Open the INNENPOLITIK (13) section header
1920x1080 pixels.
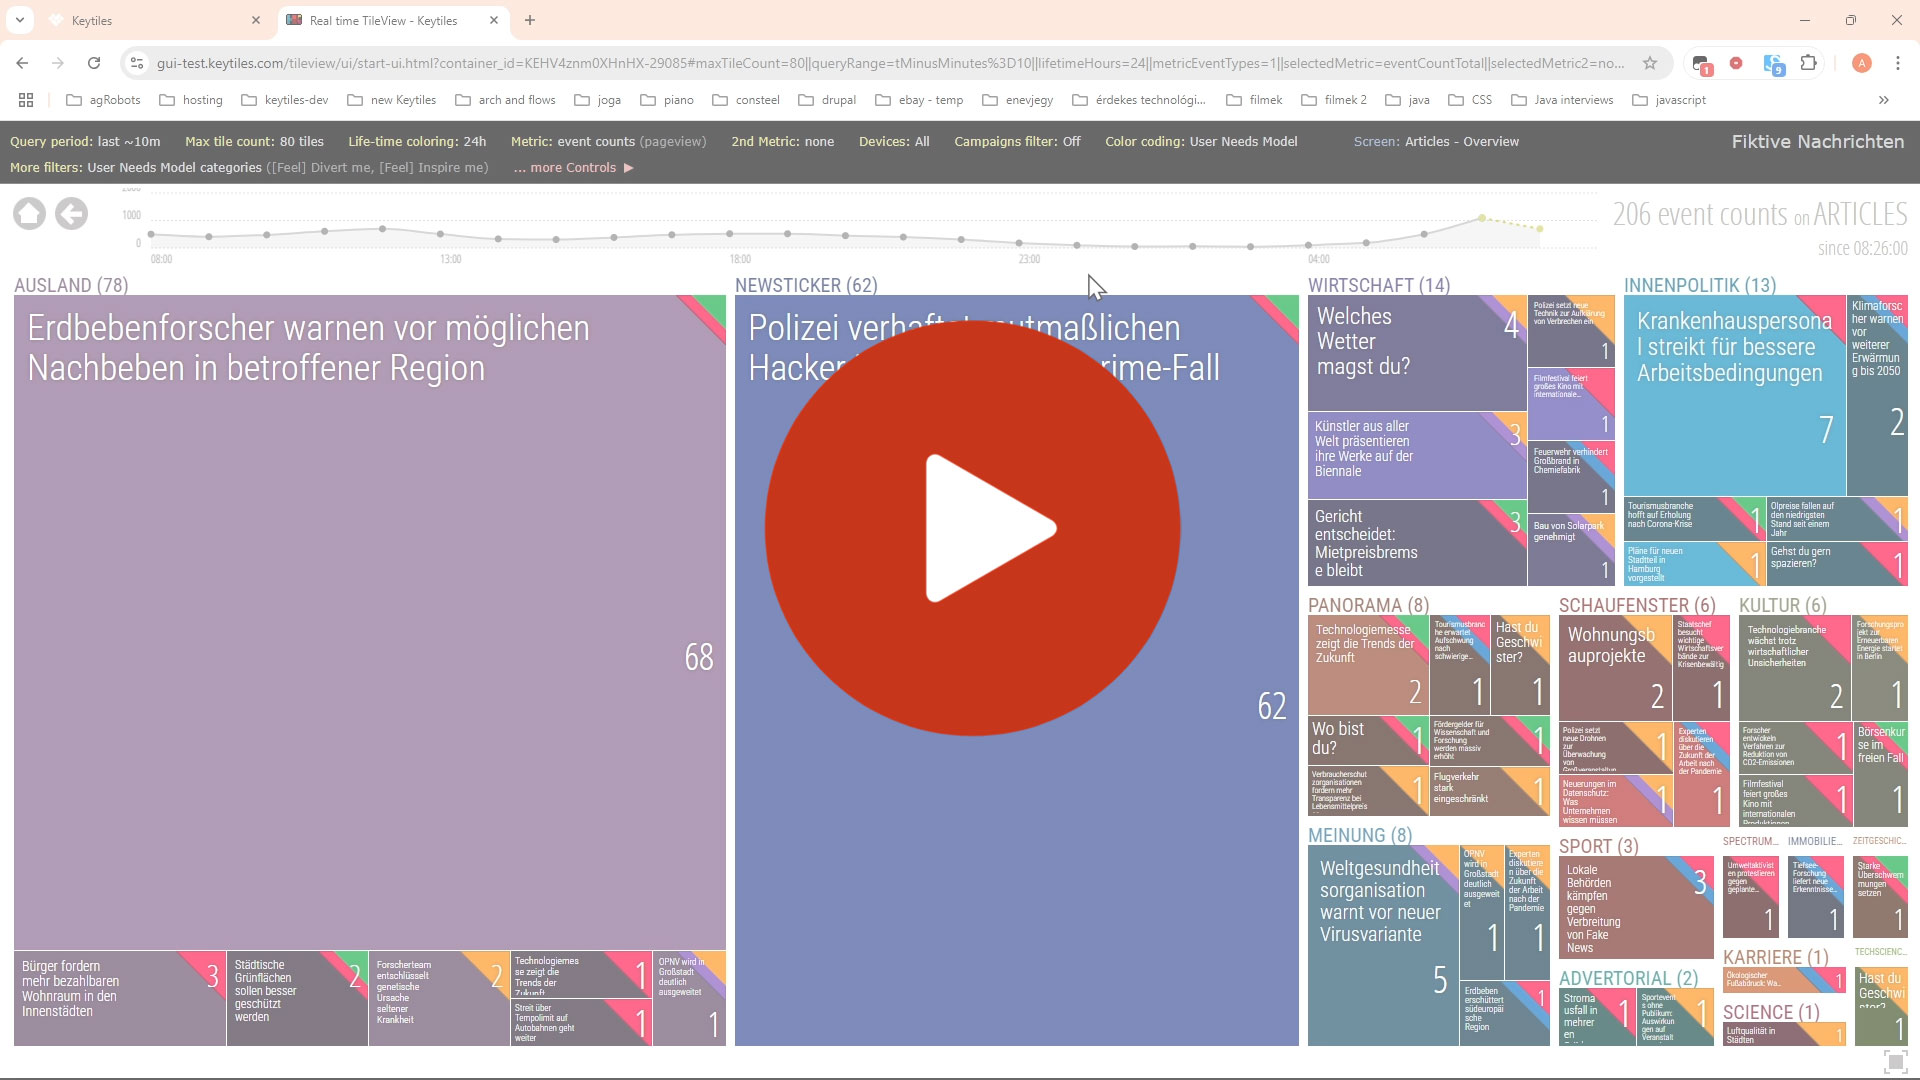pyautogui.click(x=1700, y=285)
